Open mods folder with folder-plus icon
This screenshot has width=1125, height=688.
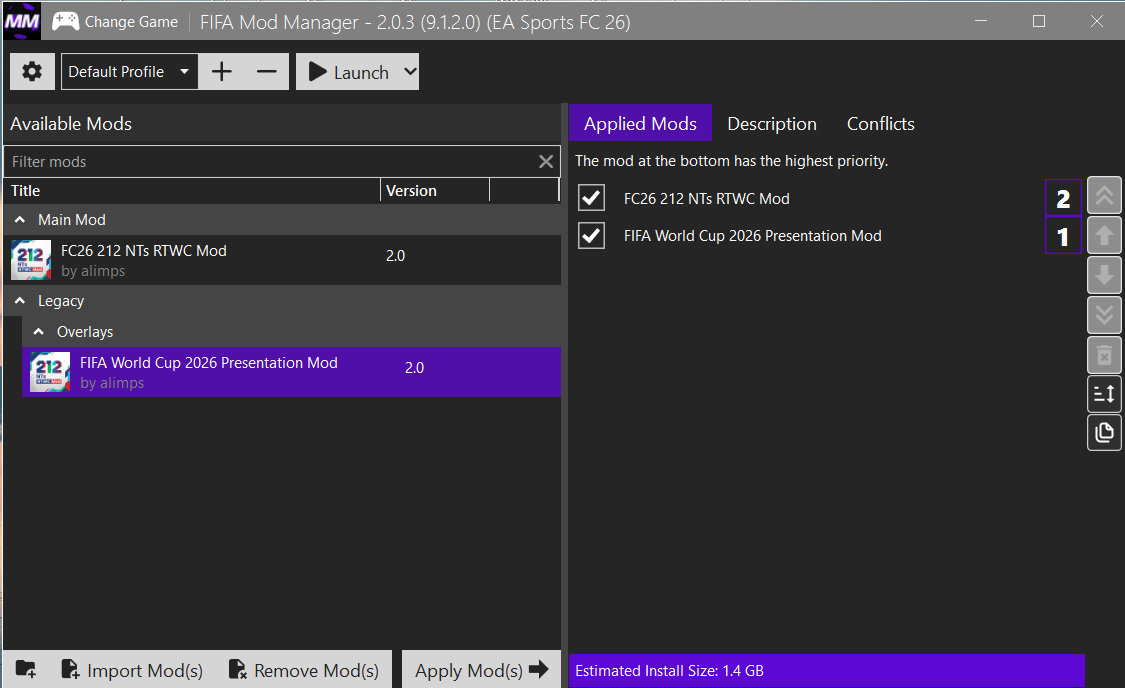tap(26, 669)
